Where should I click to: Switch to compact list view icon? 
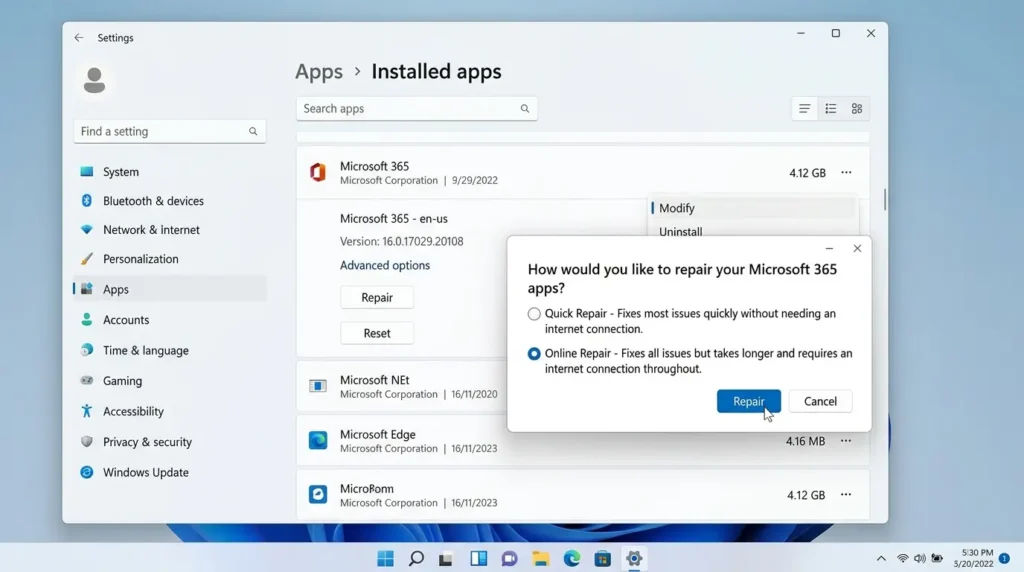(805, 108)
